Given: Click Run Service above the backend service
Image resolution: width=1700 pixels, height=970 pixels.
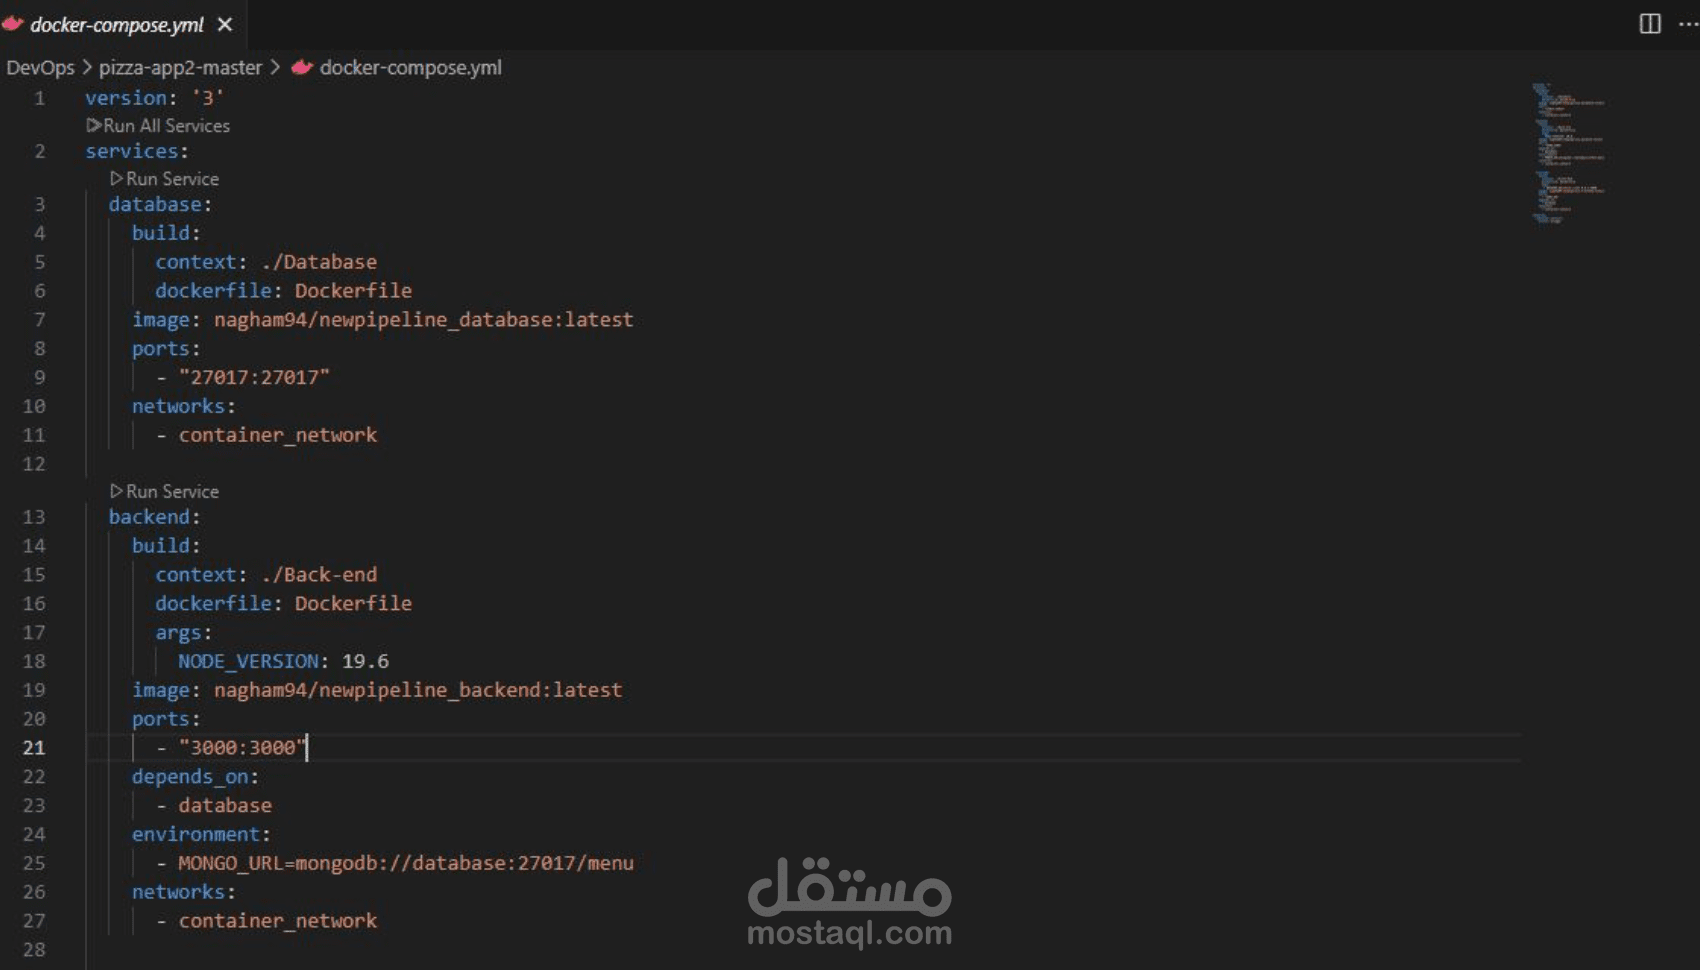Looking at the screenshot, I should 172,491.
